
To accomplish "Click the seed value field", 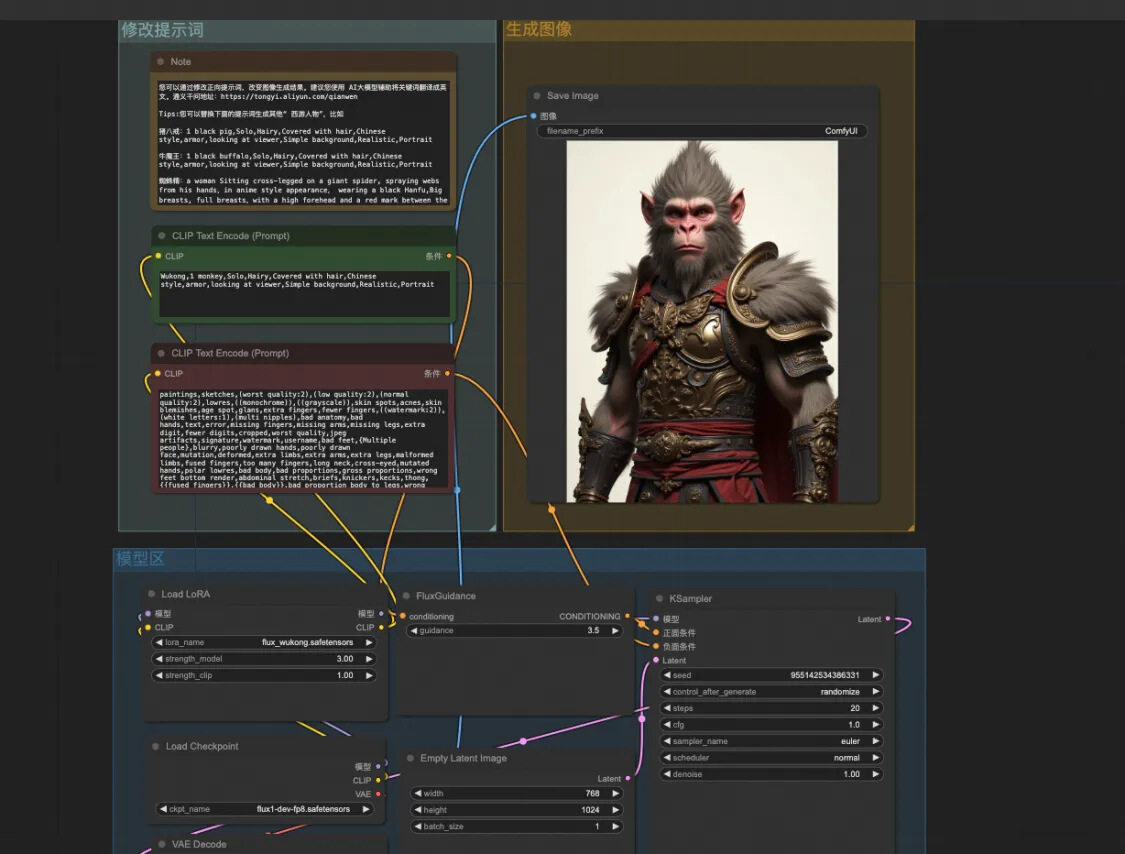I will click(771, 675).
